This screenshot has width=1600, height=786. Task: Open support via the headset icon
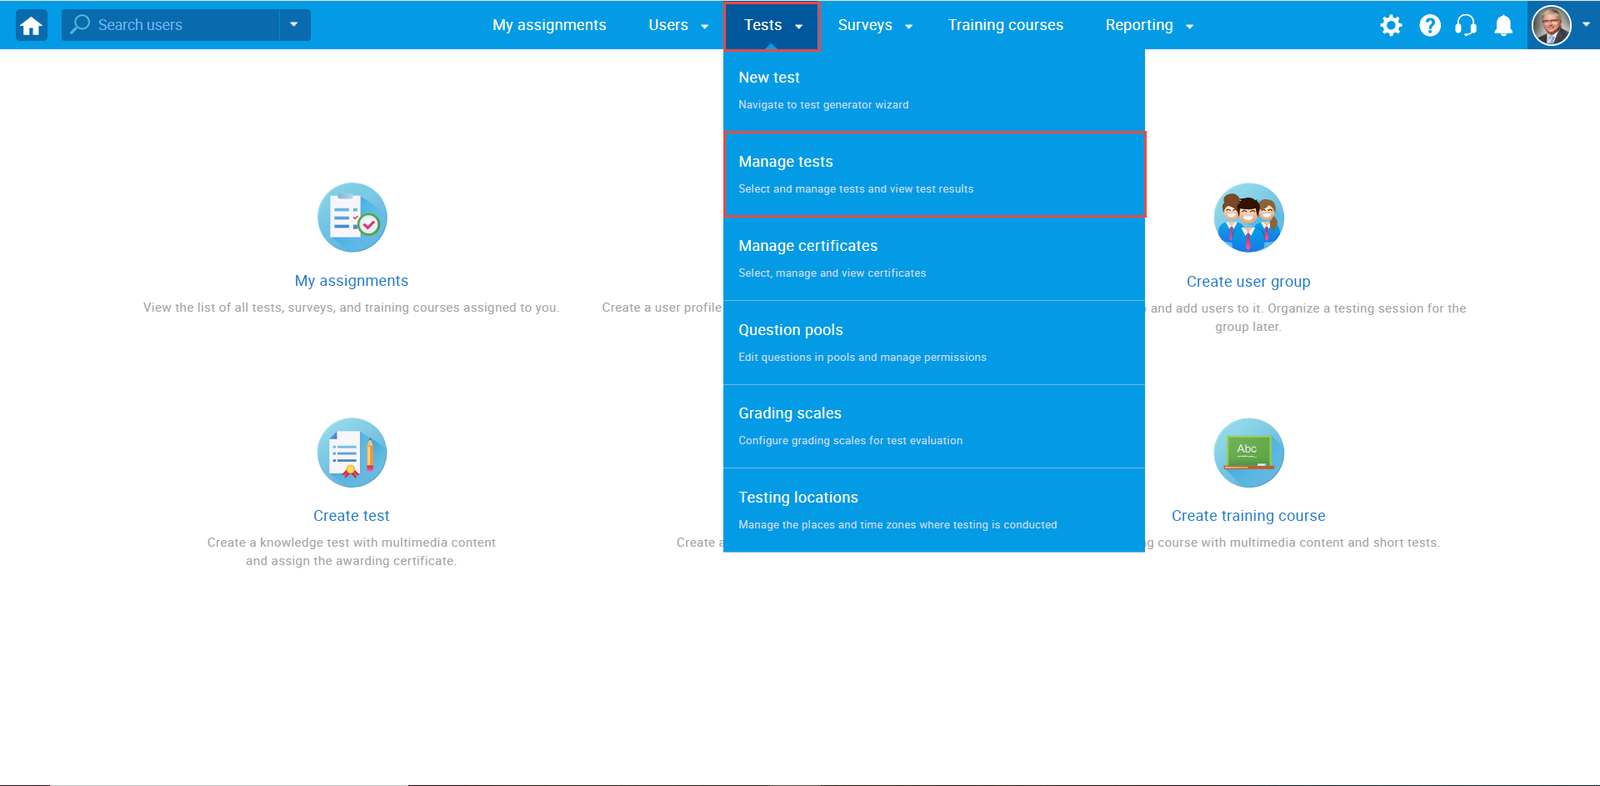tap(1466, 25)
